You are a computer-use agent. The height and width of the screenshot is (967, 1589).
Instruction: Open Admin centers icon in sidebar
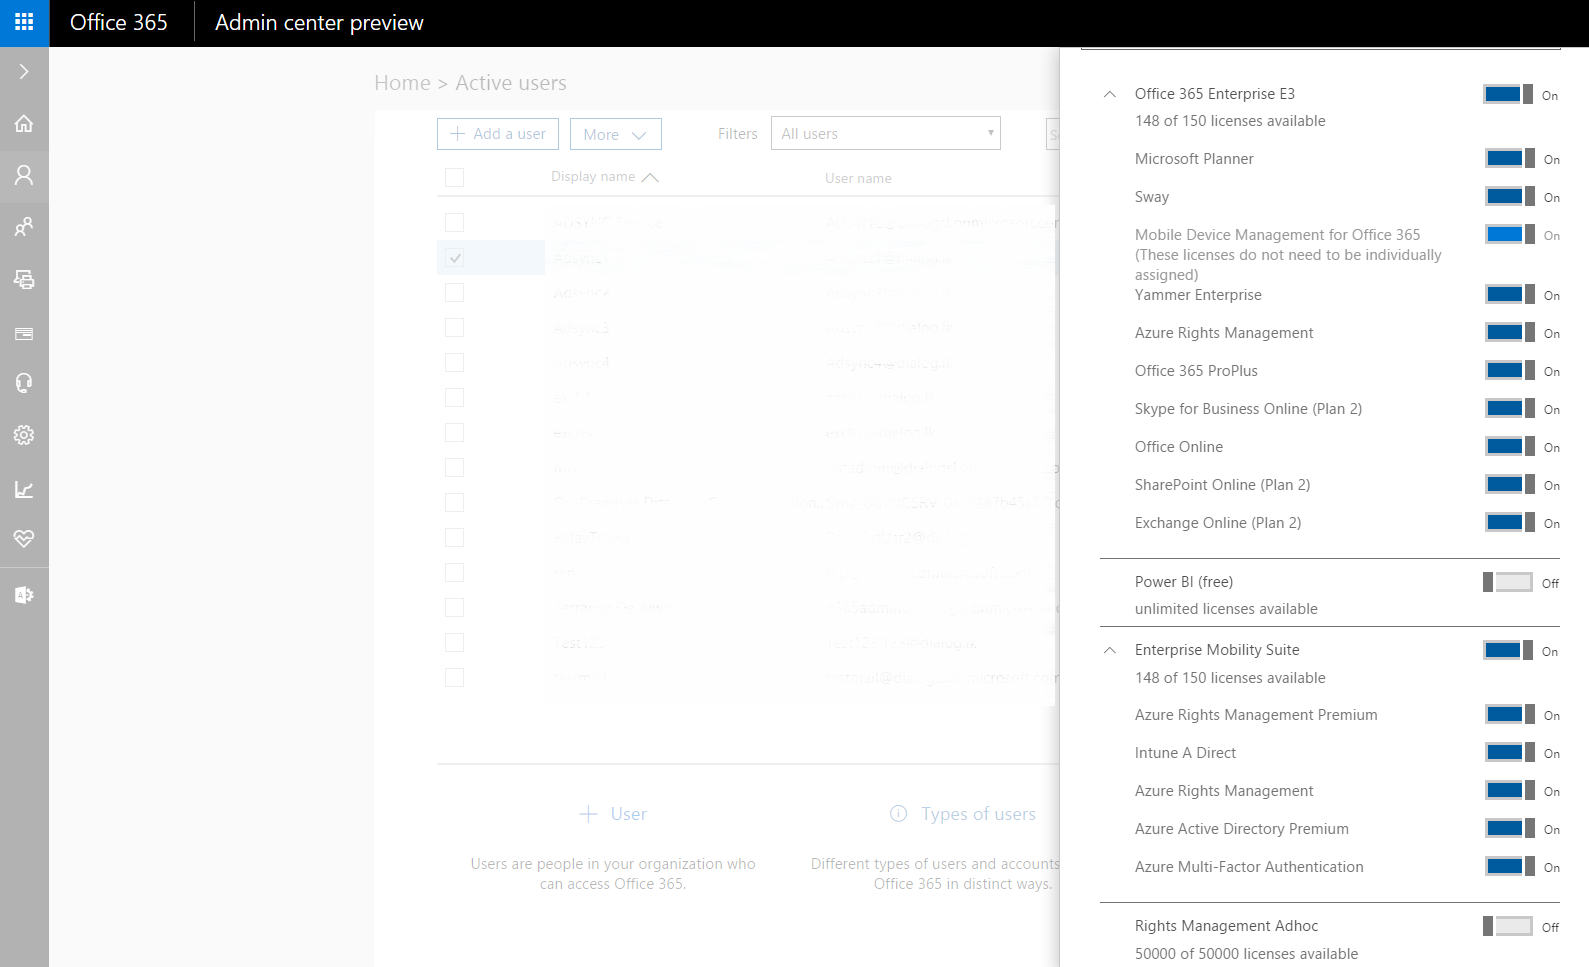pyautogui.click(x=24, y=595)
